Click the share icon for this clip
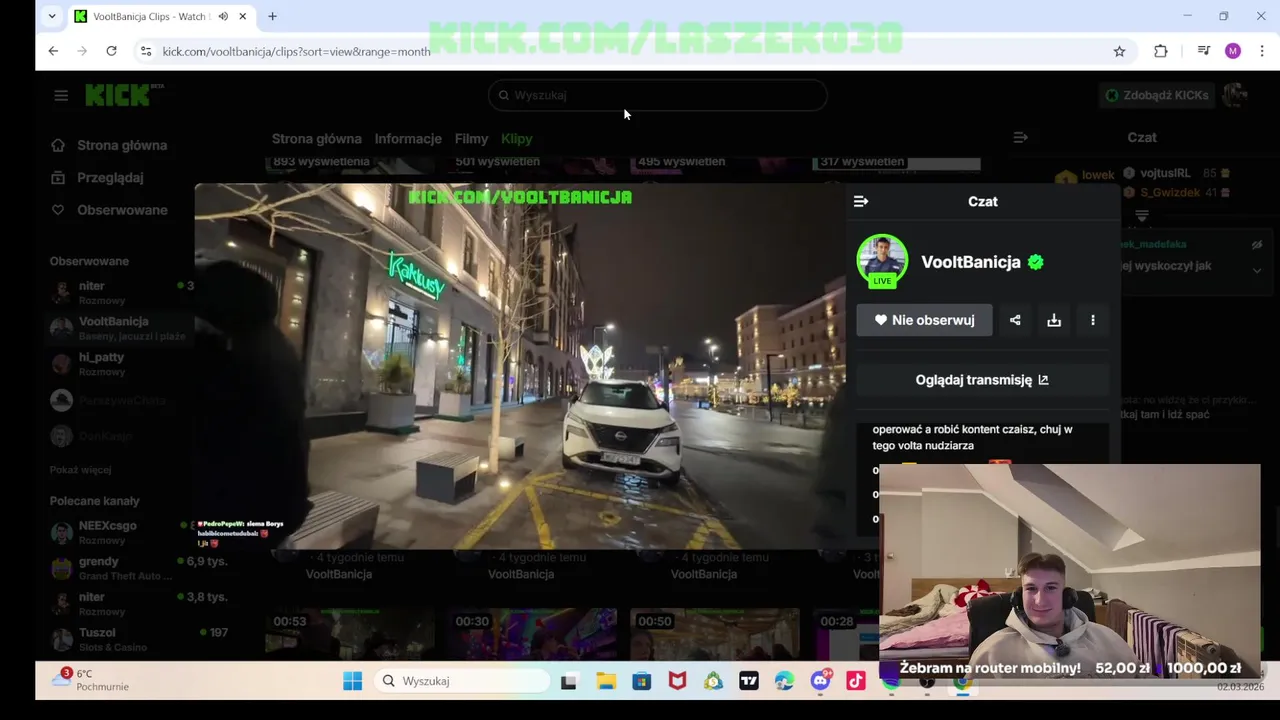Viewport: 1280px width, 720px height. 1015,320
